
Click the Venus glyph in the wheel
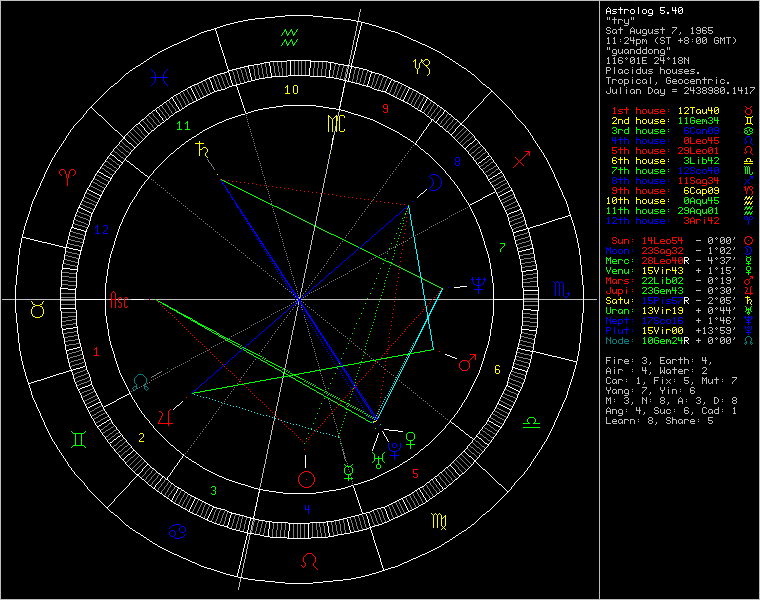411,440
